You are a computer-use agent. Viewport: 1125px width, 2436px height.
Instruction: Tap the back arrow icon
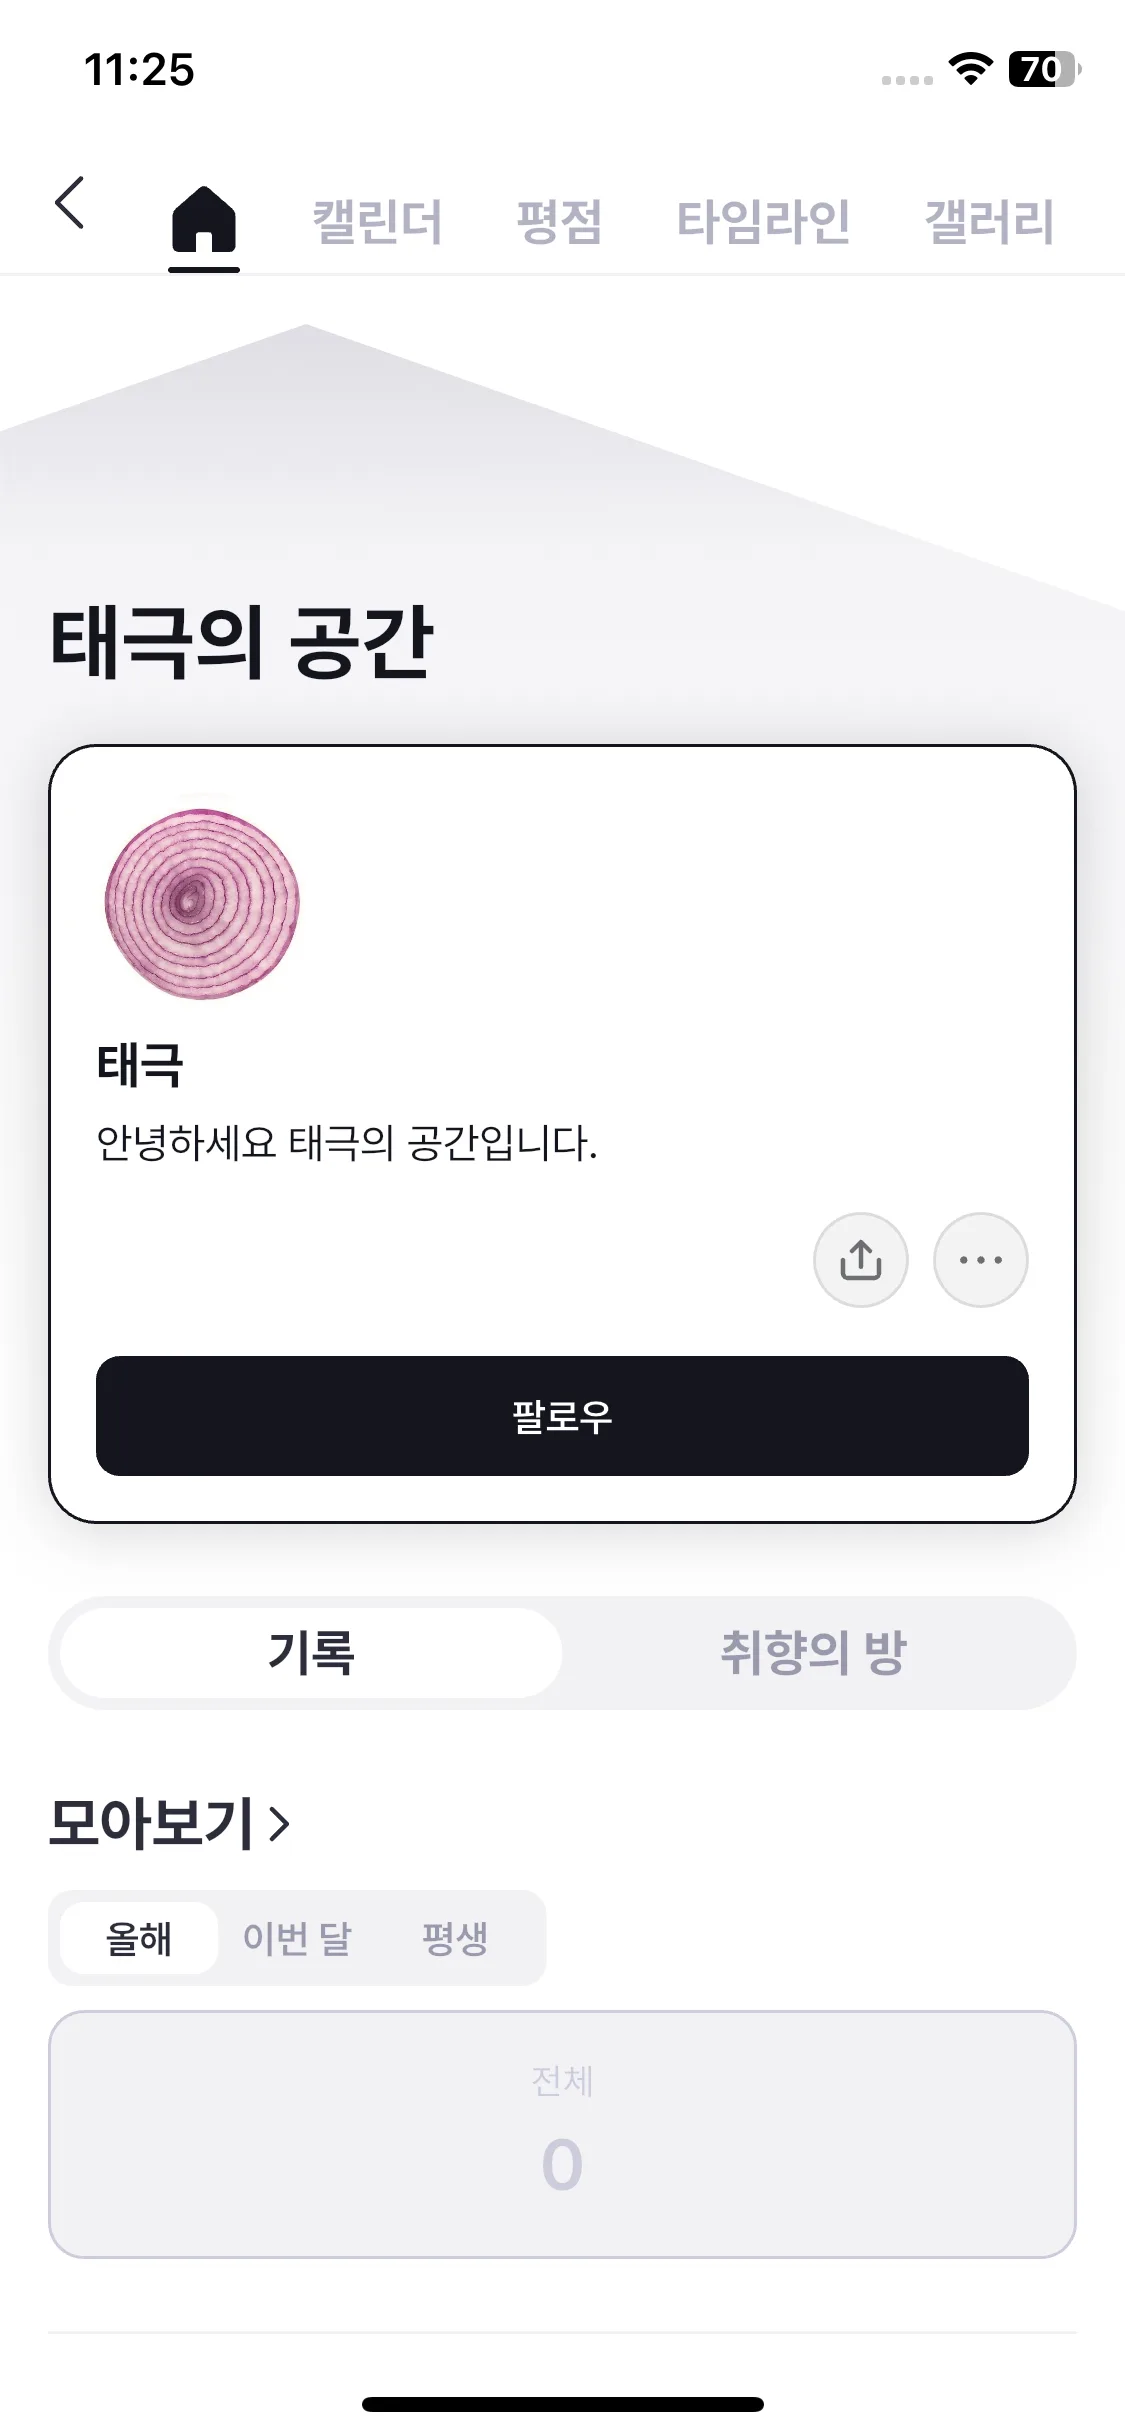(70, 203)
